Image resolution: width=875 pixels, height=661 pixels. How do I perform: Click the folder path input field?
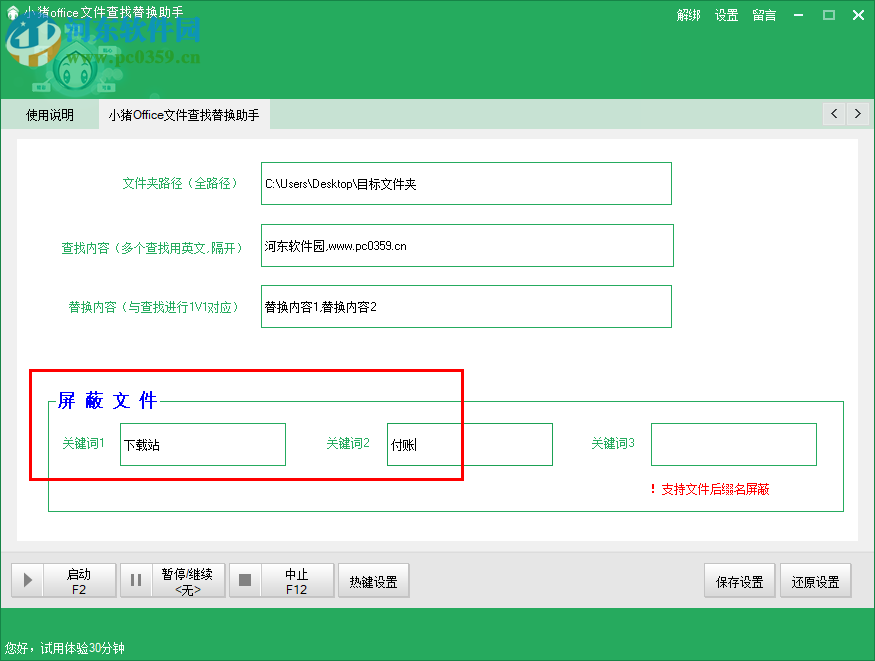click(x=465, y=183)
